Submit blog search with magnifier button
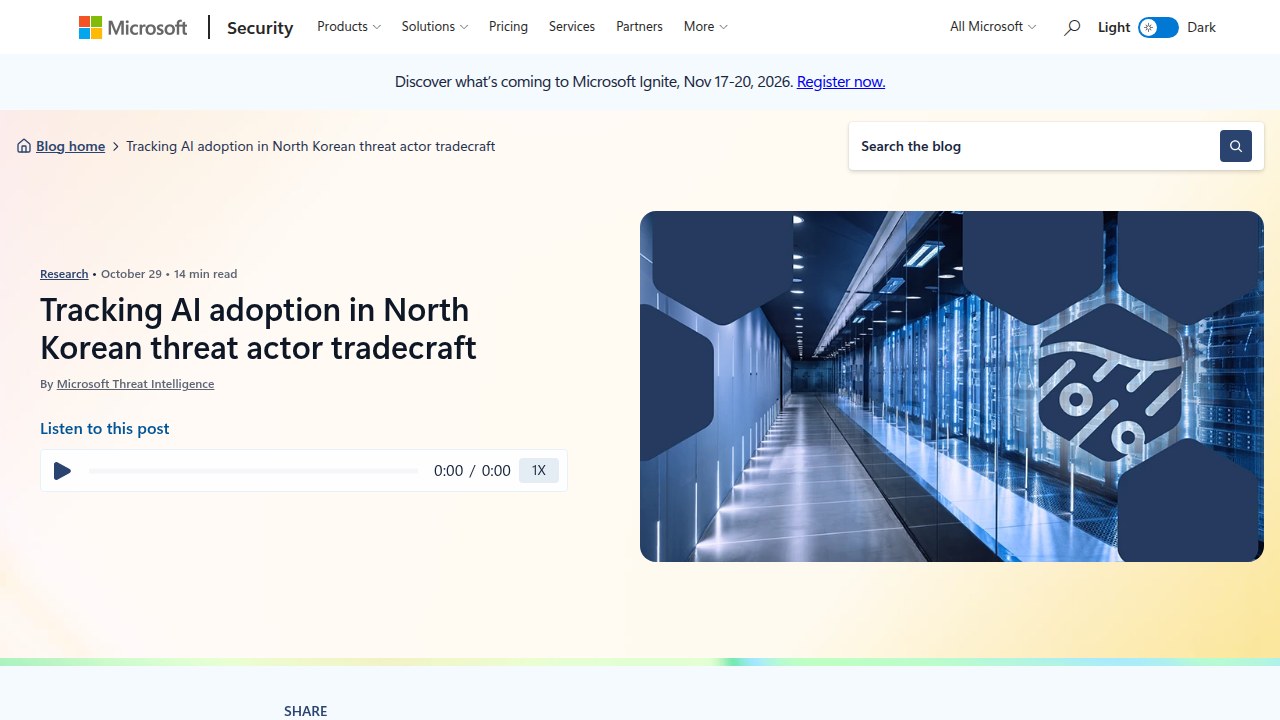 (x=1236, y=146)
